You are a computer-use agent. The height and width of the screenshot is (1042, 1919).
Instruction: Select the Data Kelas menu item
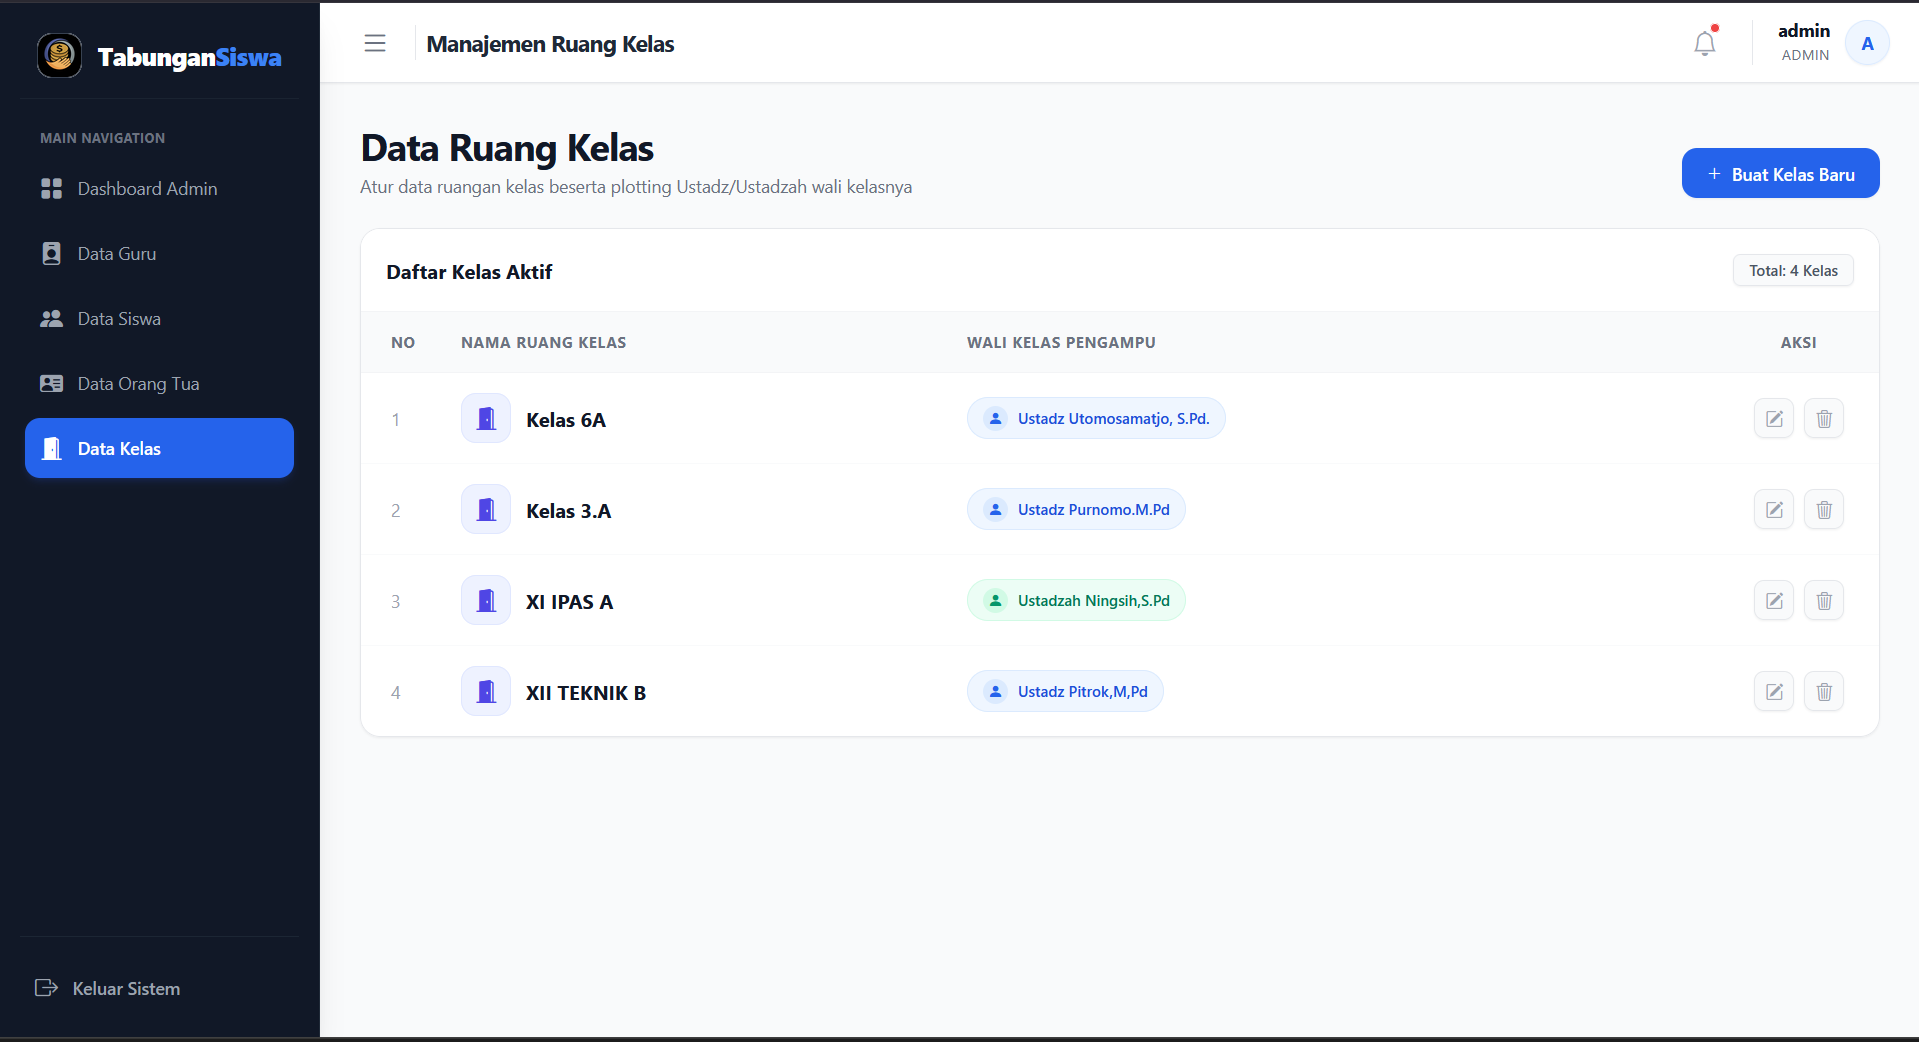[160, 448]
